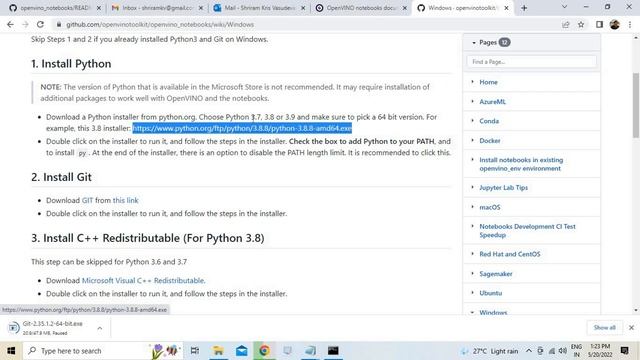The height and width of the screenshot is (360, 640).
Task: Open the Windows Start menu
Action: (11, 351)
